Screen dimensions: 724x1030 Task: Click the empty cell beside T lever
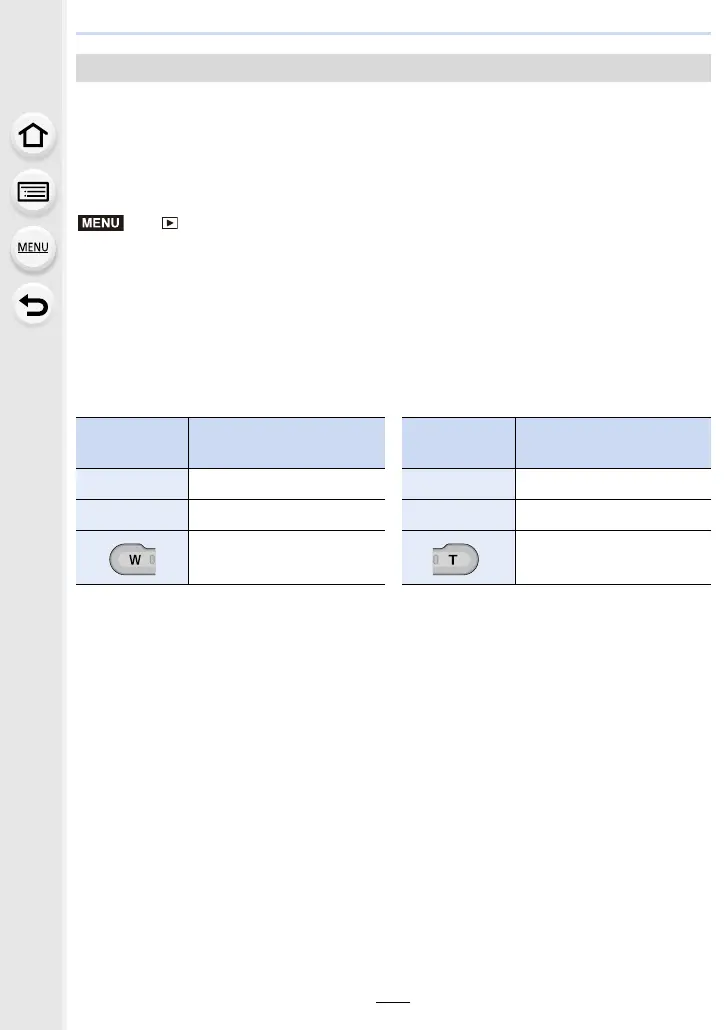coord(614,557)
